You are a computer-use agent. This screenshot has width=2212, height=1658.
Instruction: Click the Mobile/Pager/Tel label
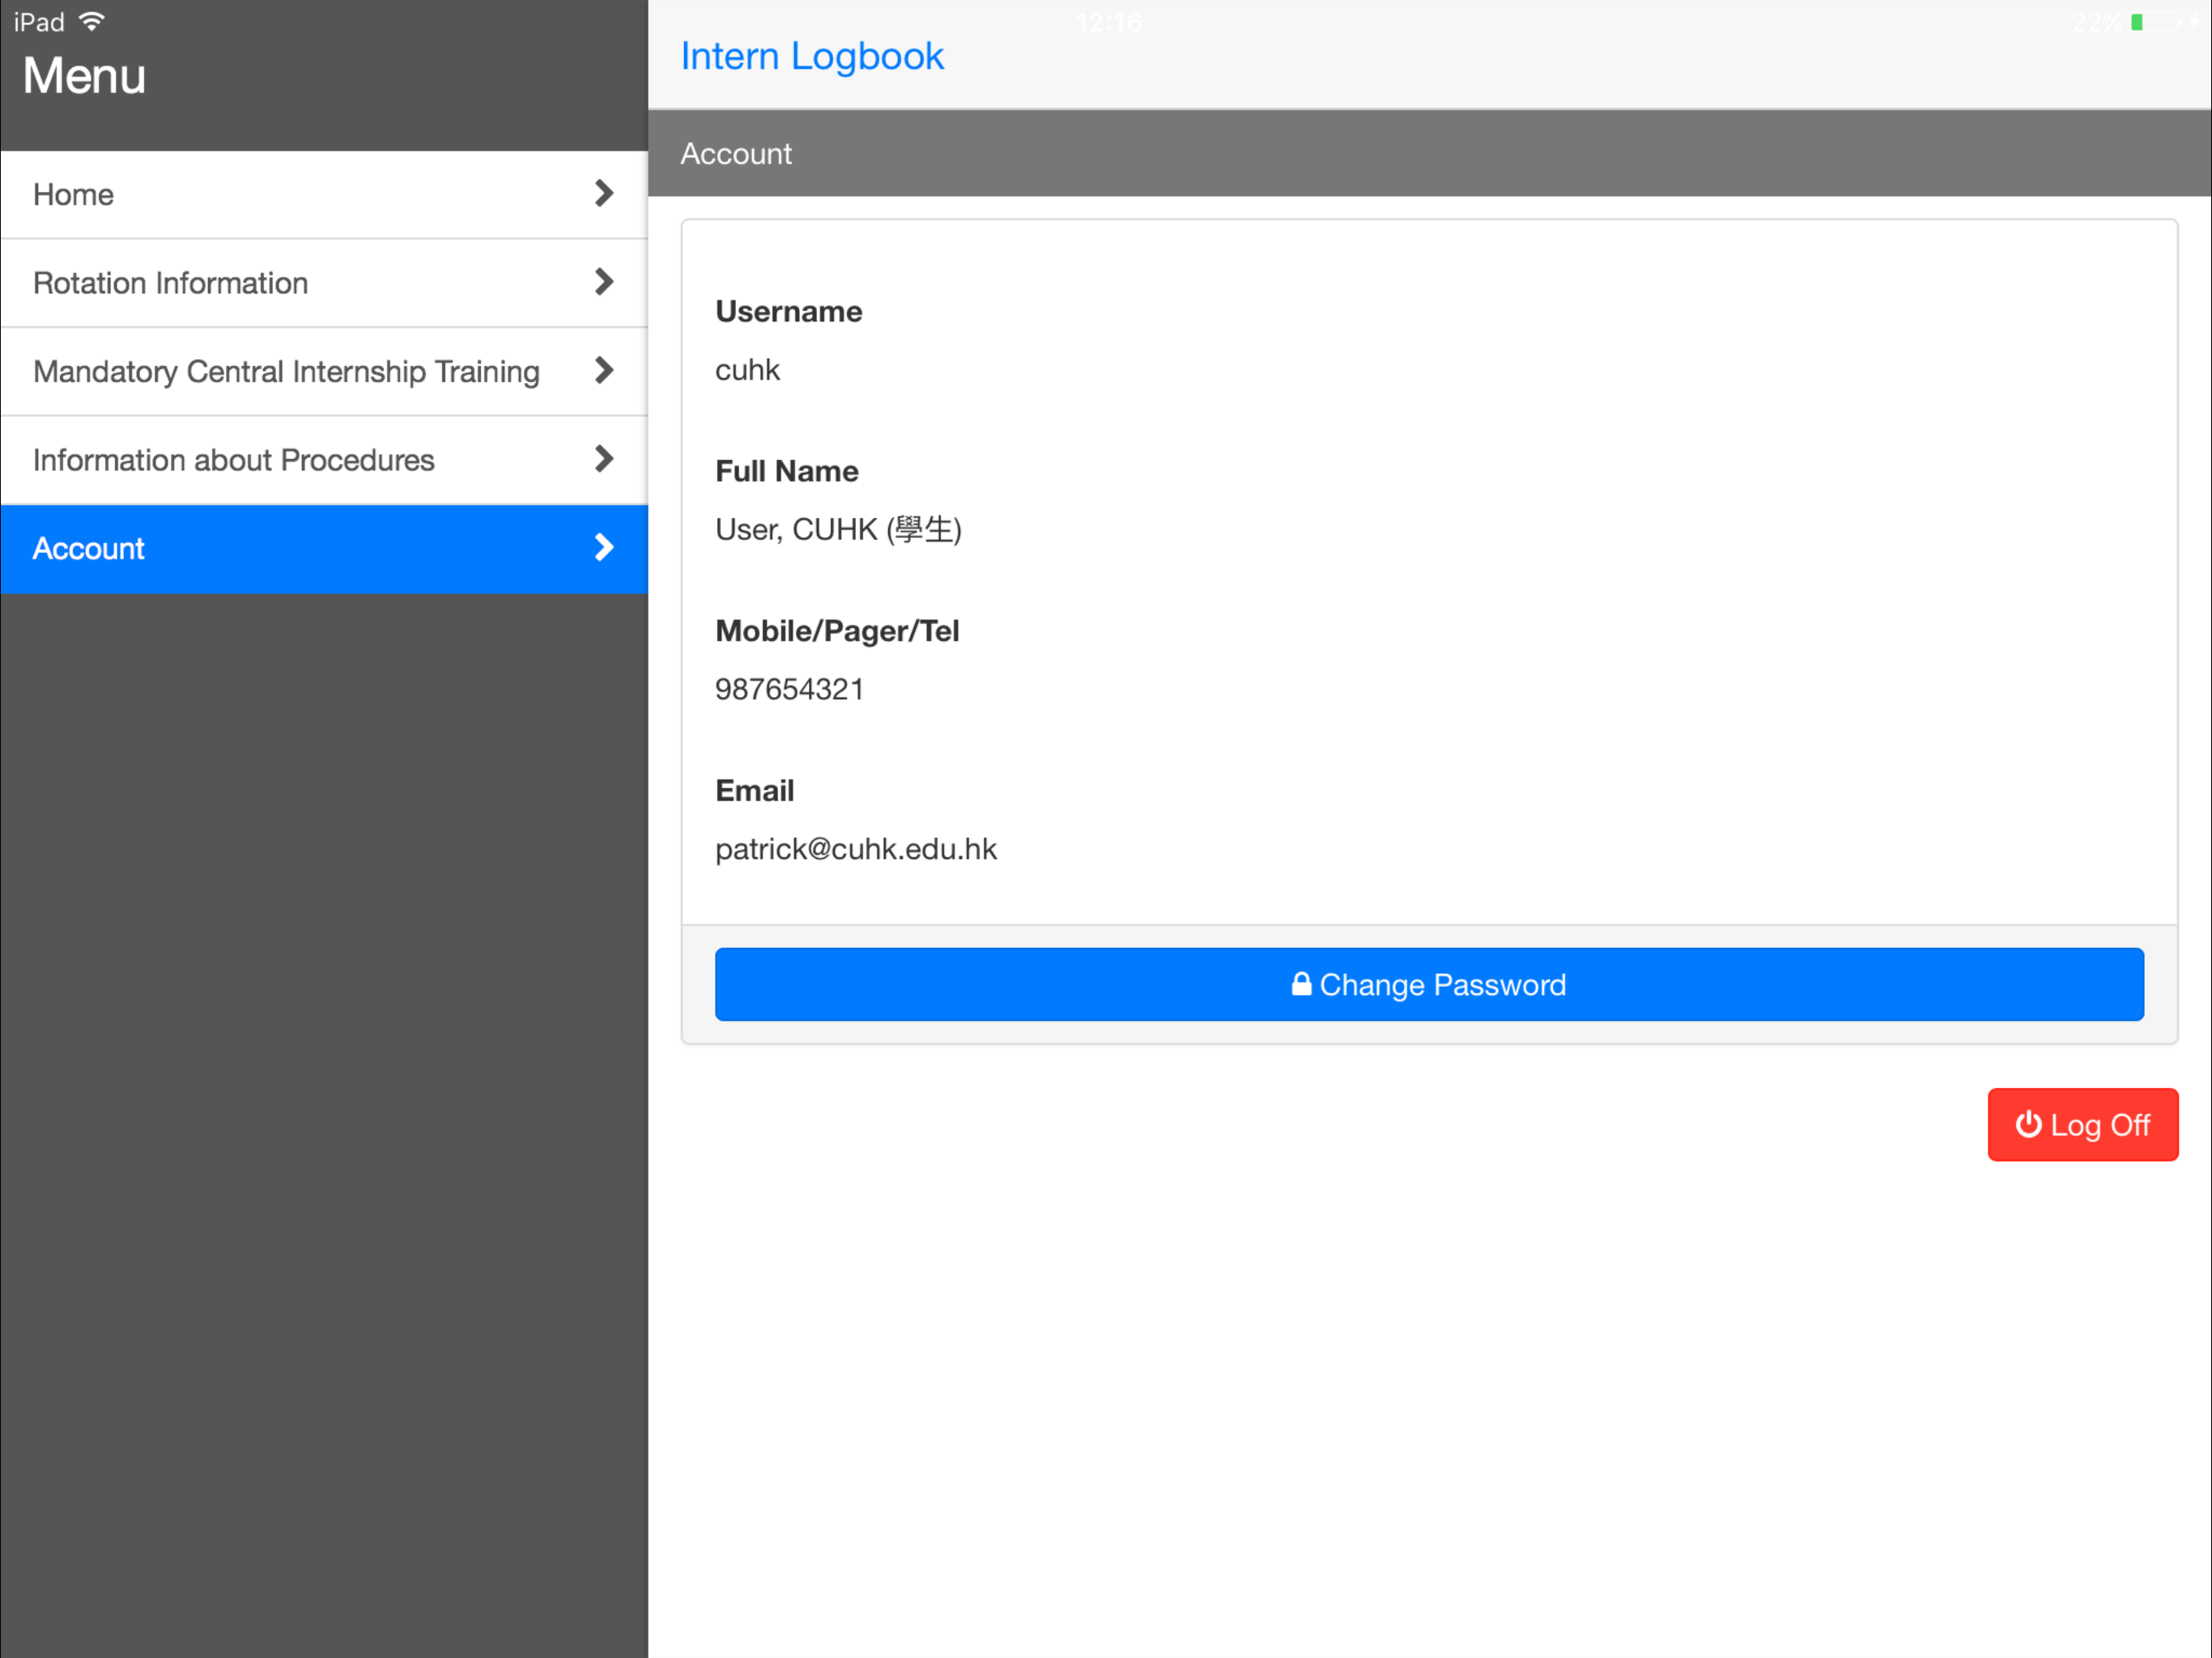tap(837, 631)
